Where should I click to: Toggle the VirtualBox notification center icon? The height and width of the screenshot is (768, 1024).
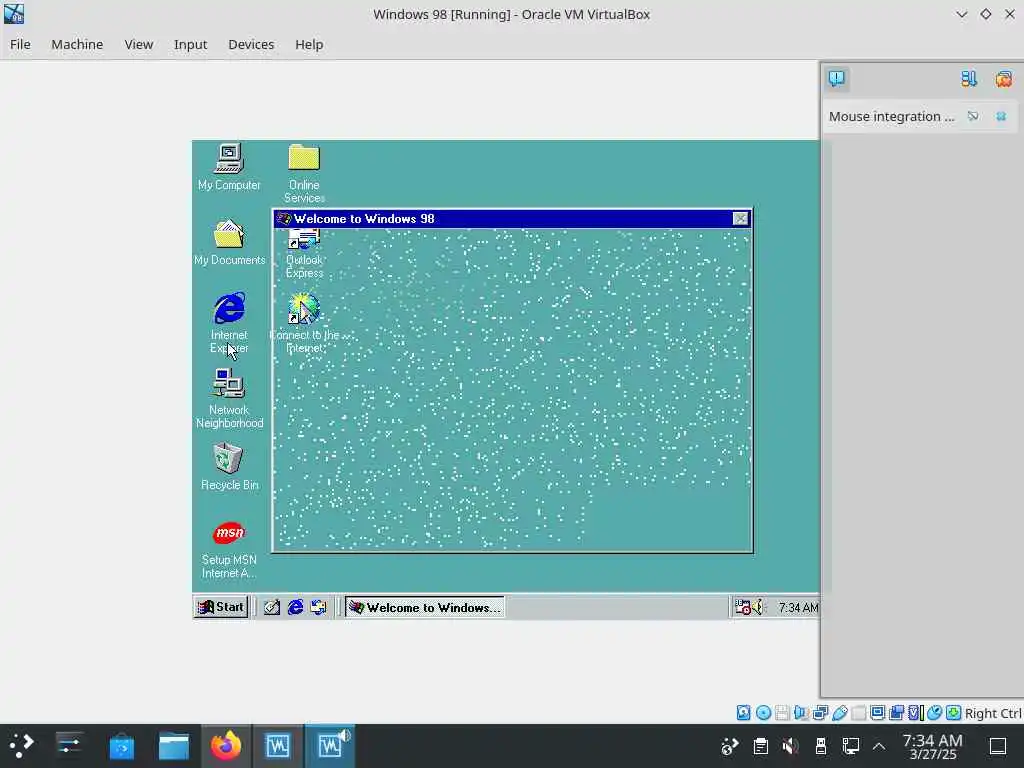[x=837, y=79]
